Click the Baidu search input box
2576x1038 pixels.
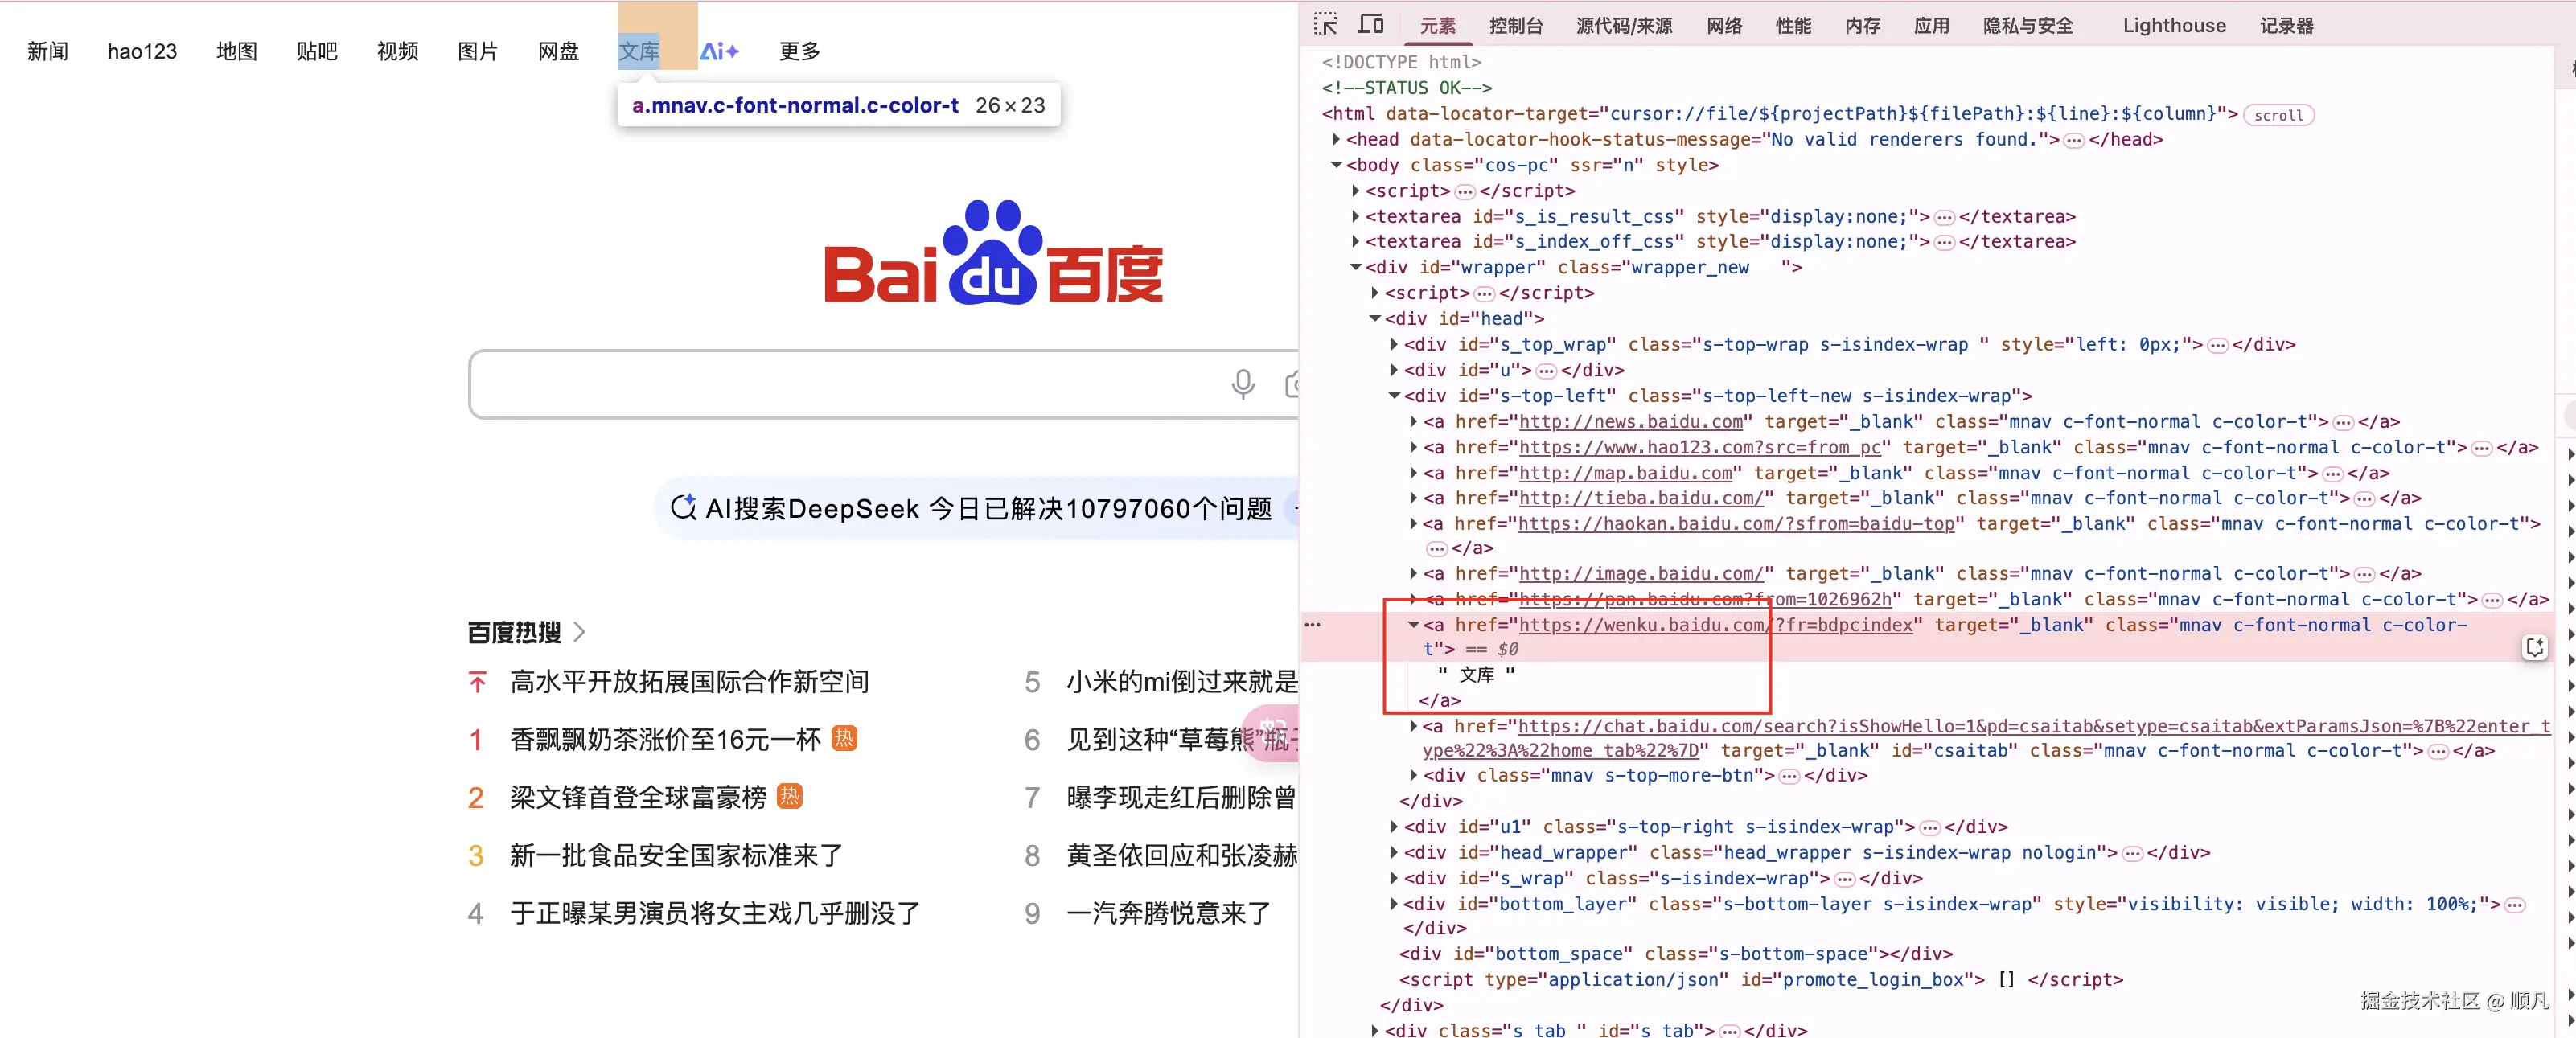(840, 384)
